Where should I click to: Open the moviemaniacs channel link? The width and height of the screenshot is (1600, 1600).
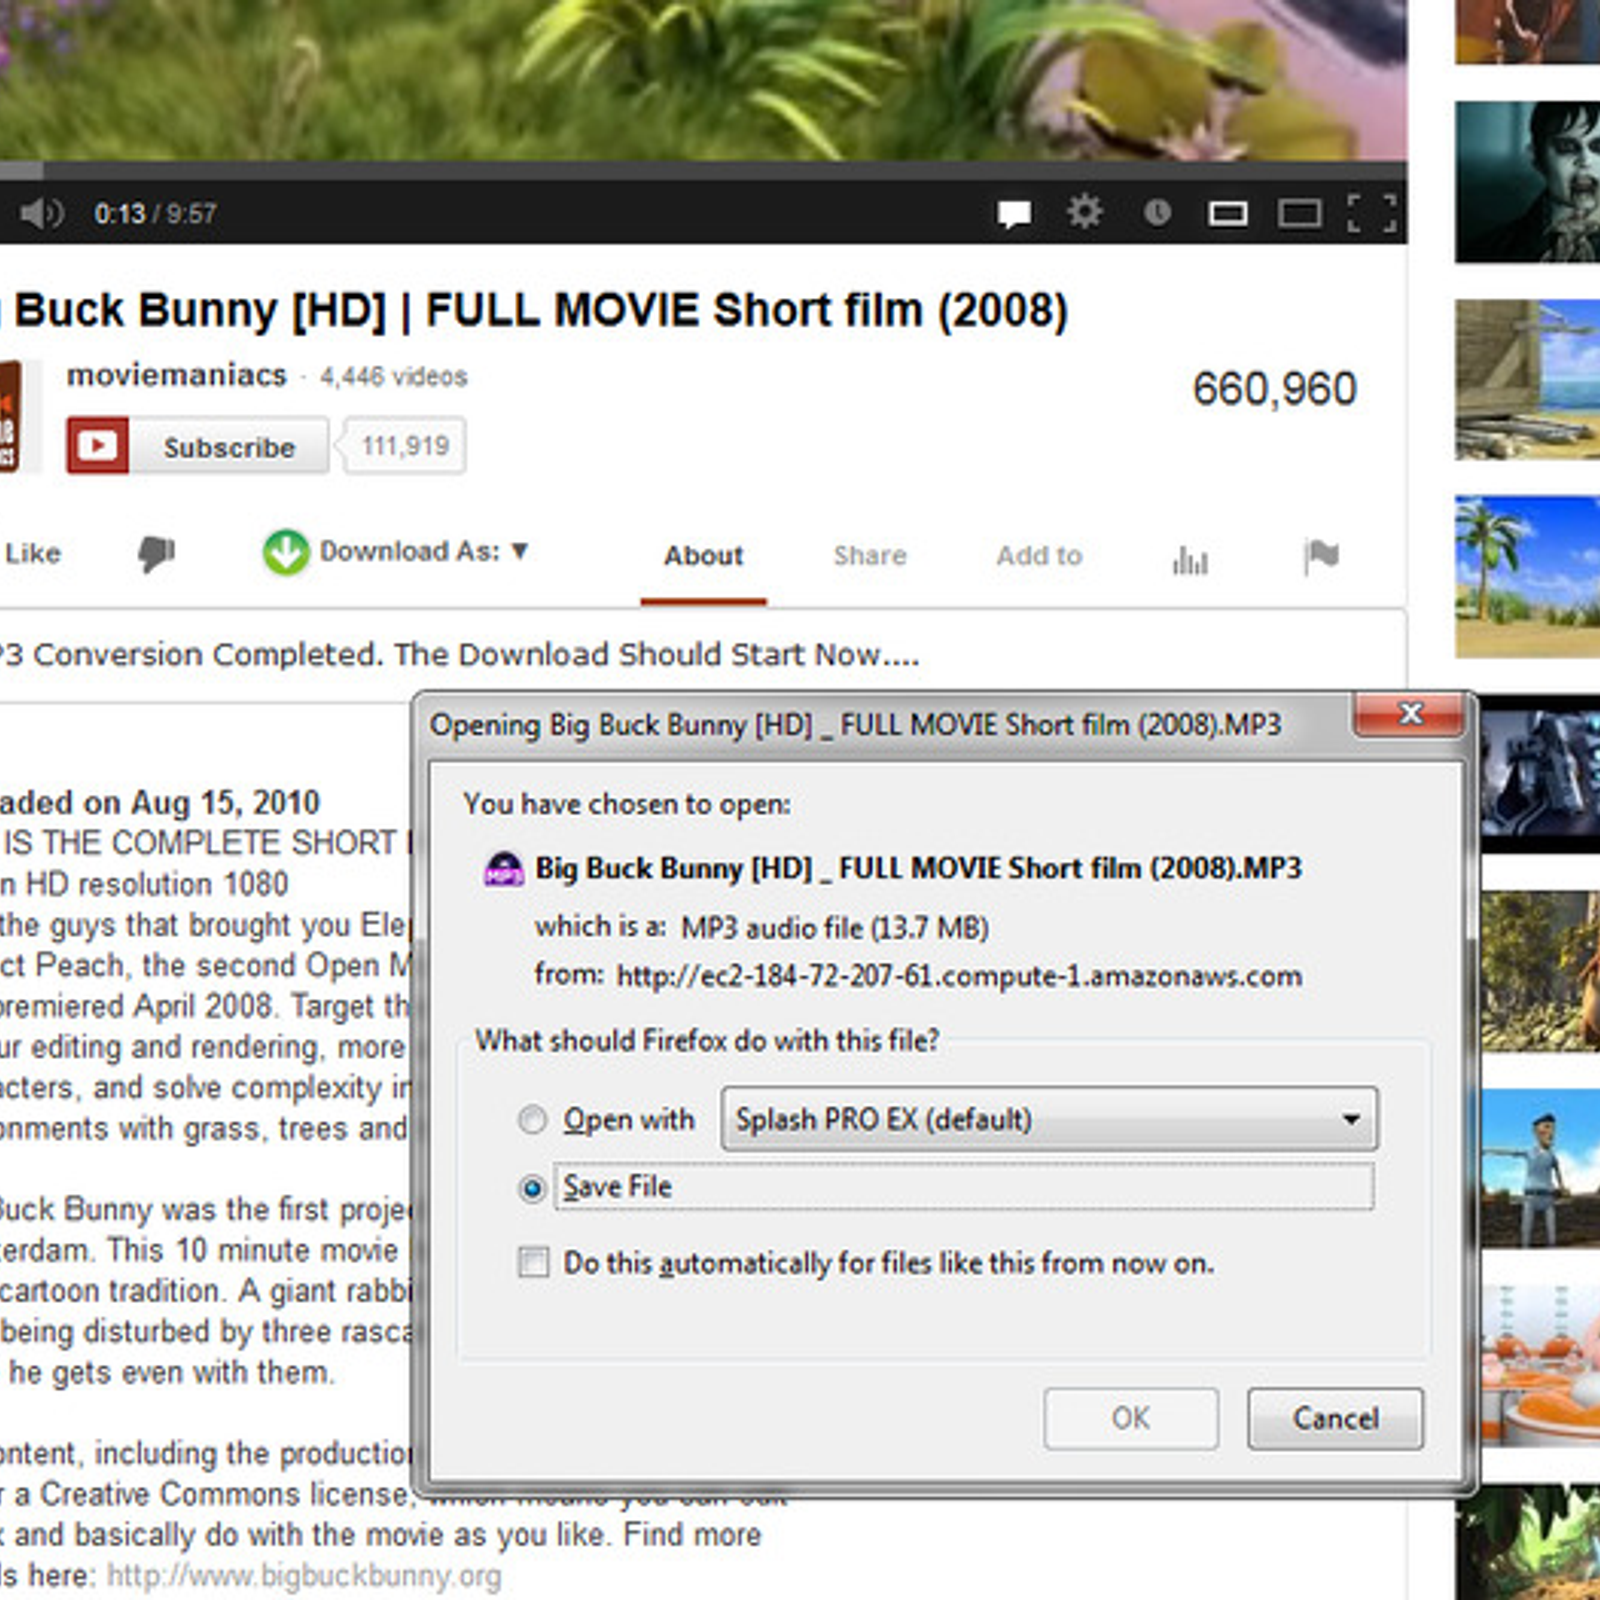[x=177, y=375]
